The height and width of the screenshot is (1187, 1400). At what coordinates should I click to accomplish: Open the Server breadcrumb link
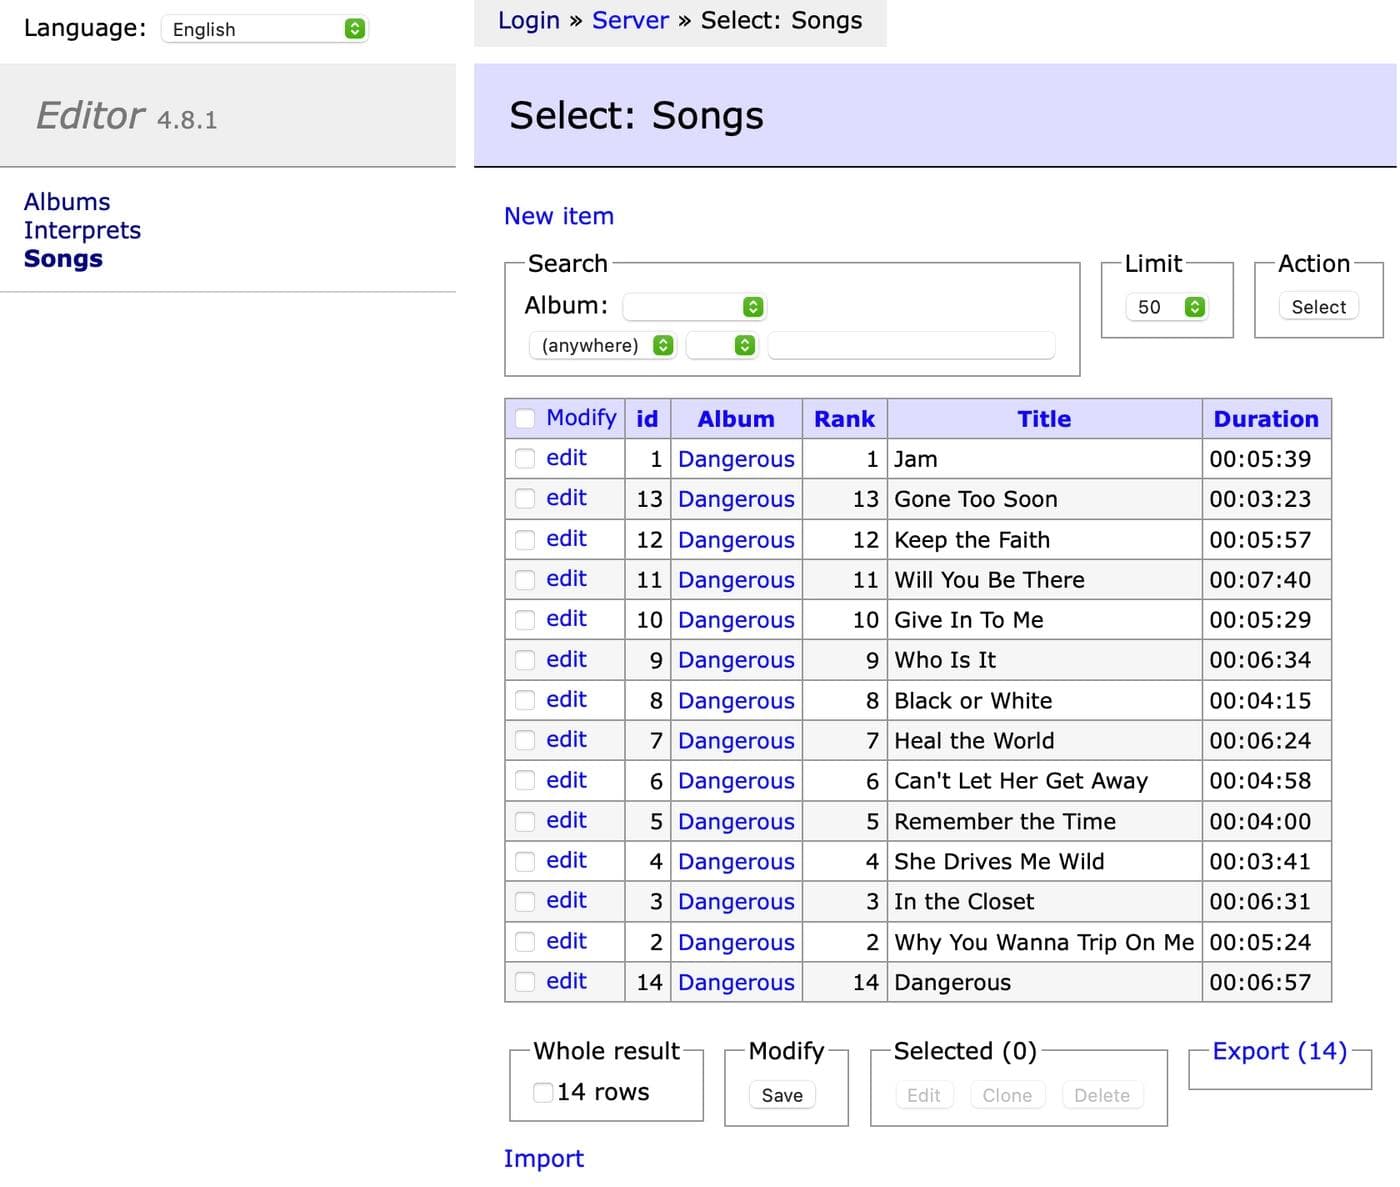tap(630, 20)
